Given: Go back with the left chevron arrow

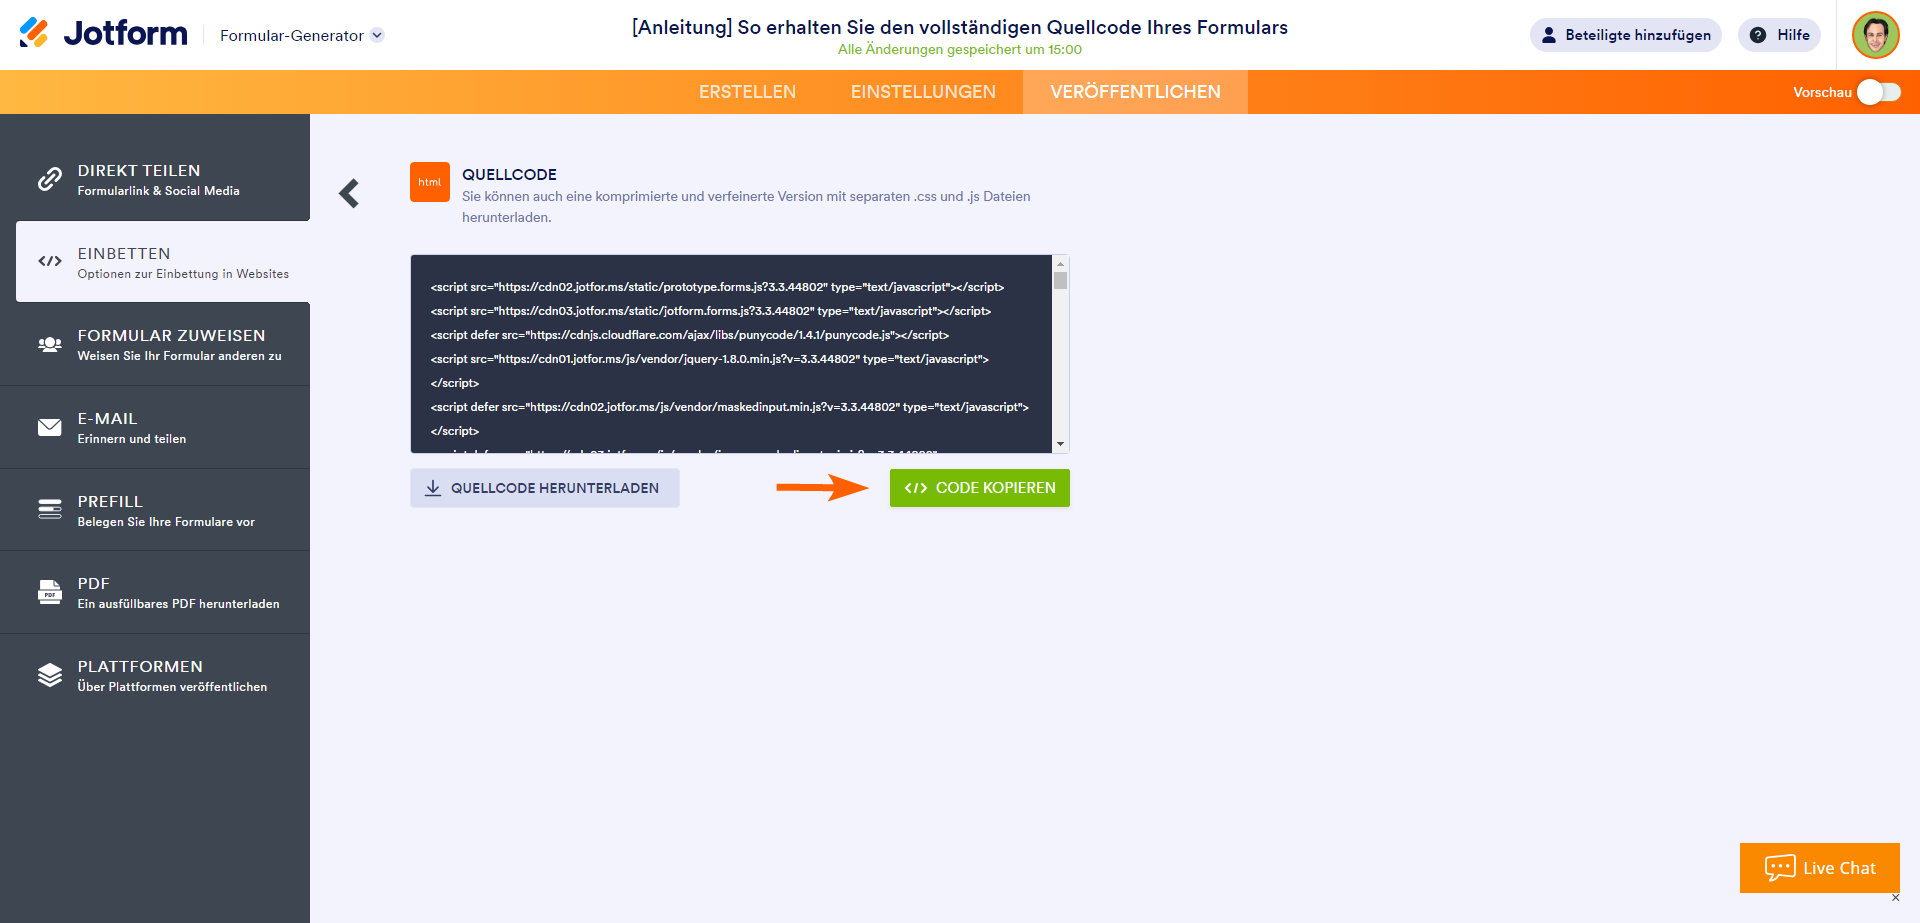Looking at the screenshot, I should tap(349, 193).
